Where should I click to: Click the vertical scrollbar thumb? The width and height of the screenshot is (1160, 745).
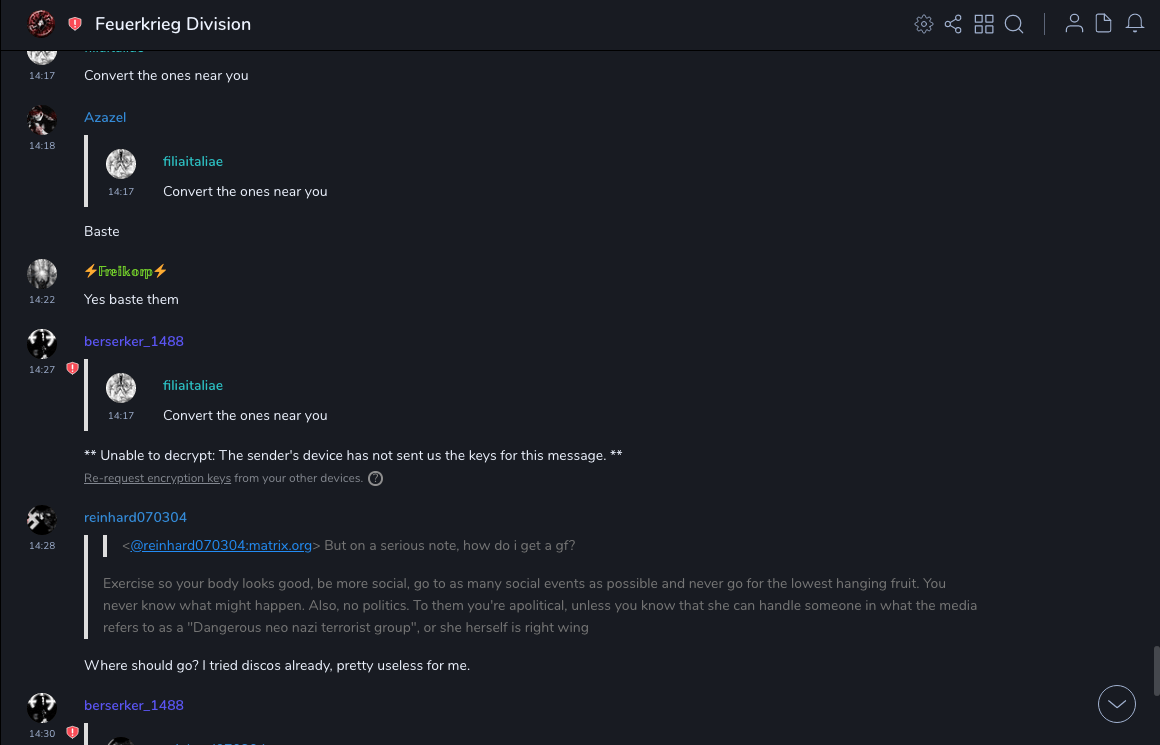[1157, 671]
